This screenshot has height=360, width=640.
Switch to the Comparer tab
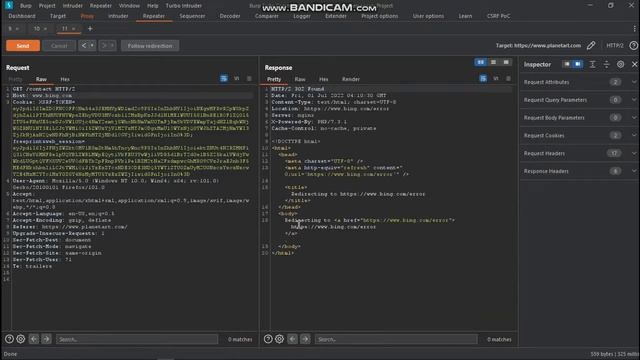click(267, 16)
